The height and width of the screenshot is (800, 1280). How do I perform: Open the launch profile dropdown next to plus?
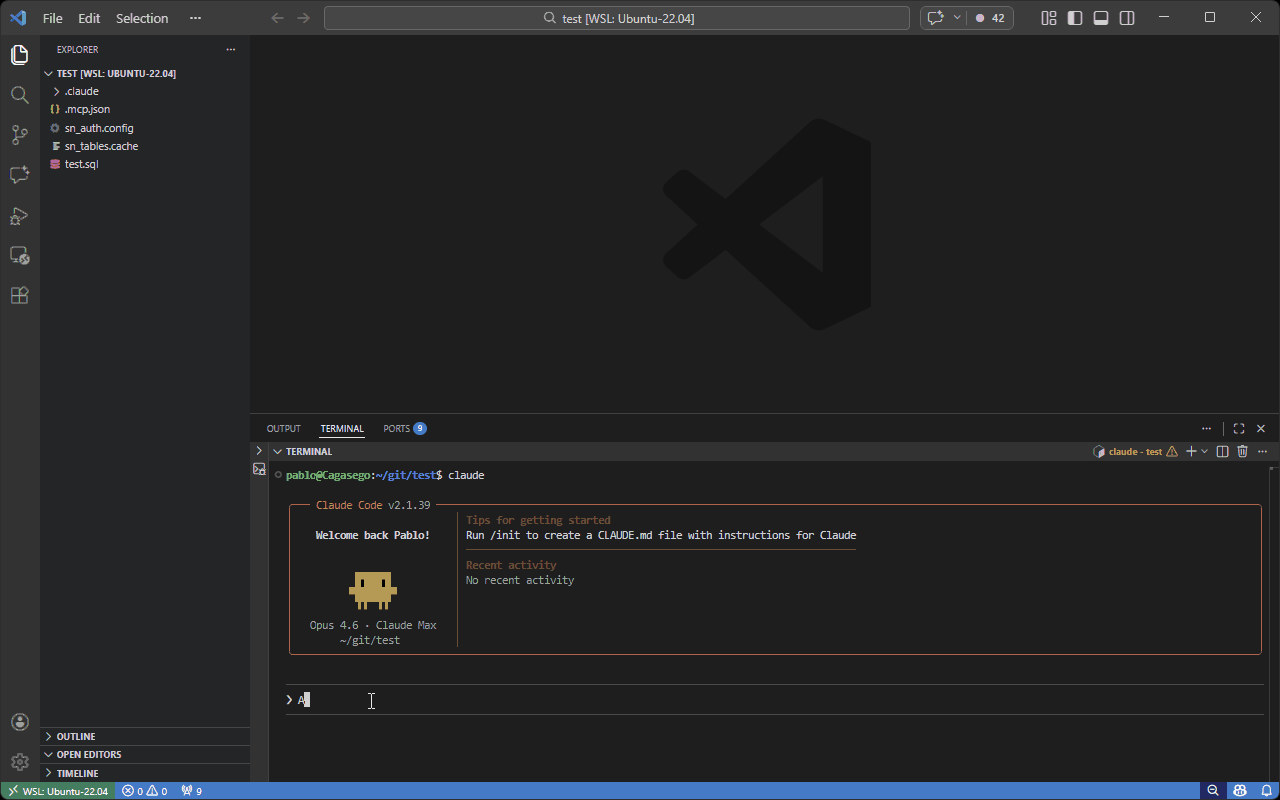[1203, 451]
